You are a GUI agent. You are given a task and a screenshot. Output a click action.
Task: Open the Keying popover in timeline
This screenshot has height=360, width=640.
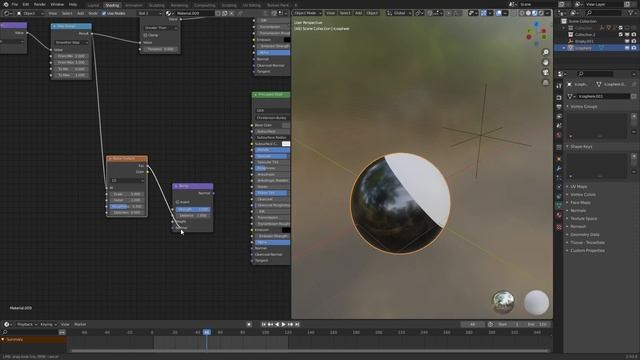click(x=48, y=324)
